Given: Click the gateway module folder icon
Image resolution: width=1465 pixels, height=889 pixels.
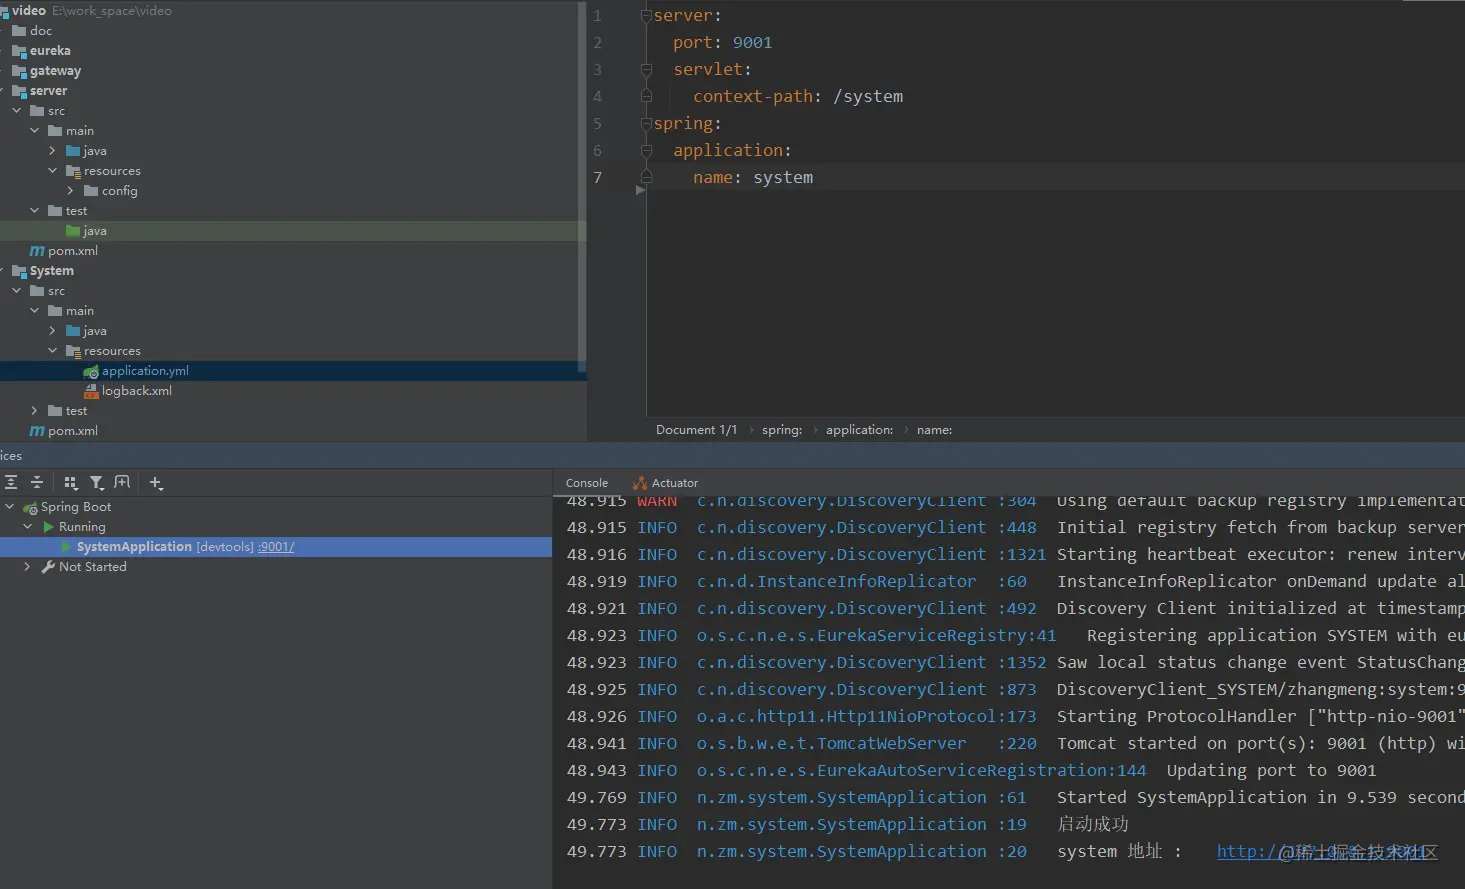Looking at the screenshot, I should (x=19, y=71).
